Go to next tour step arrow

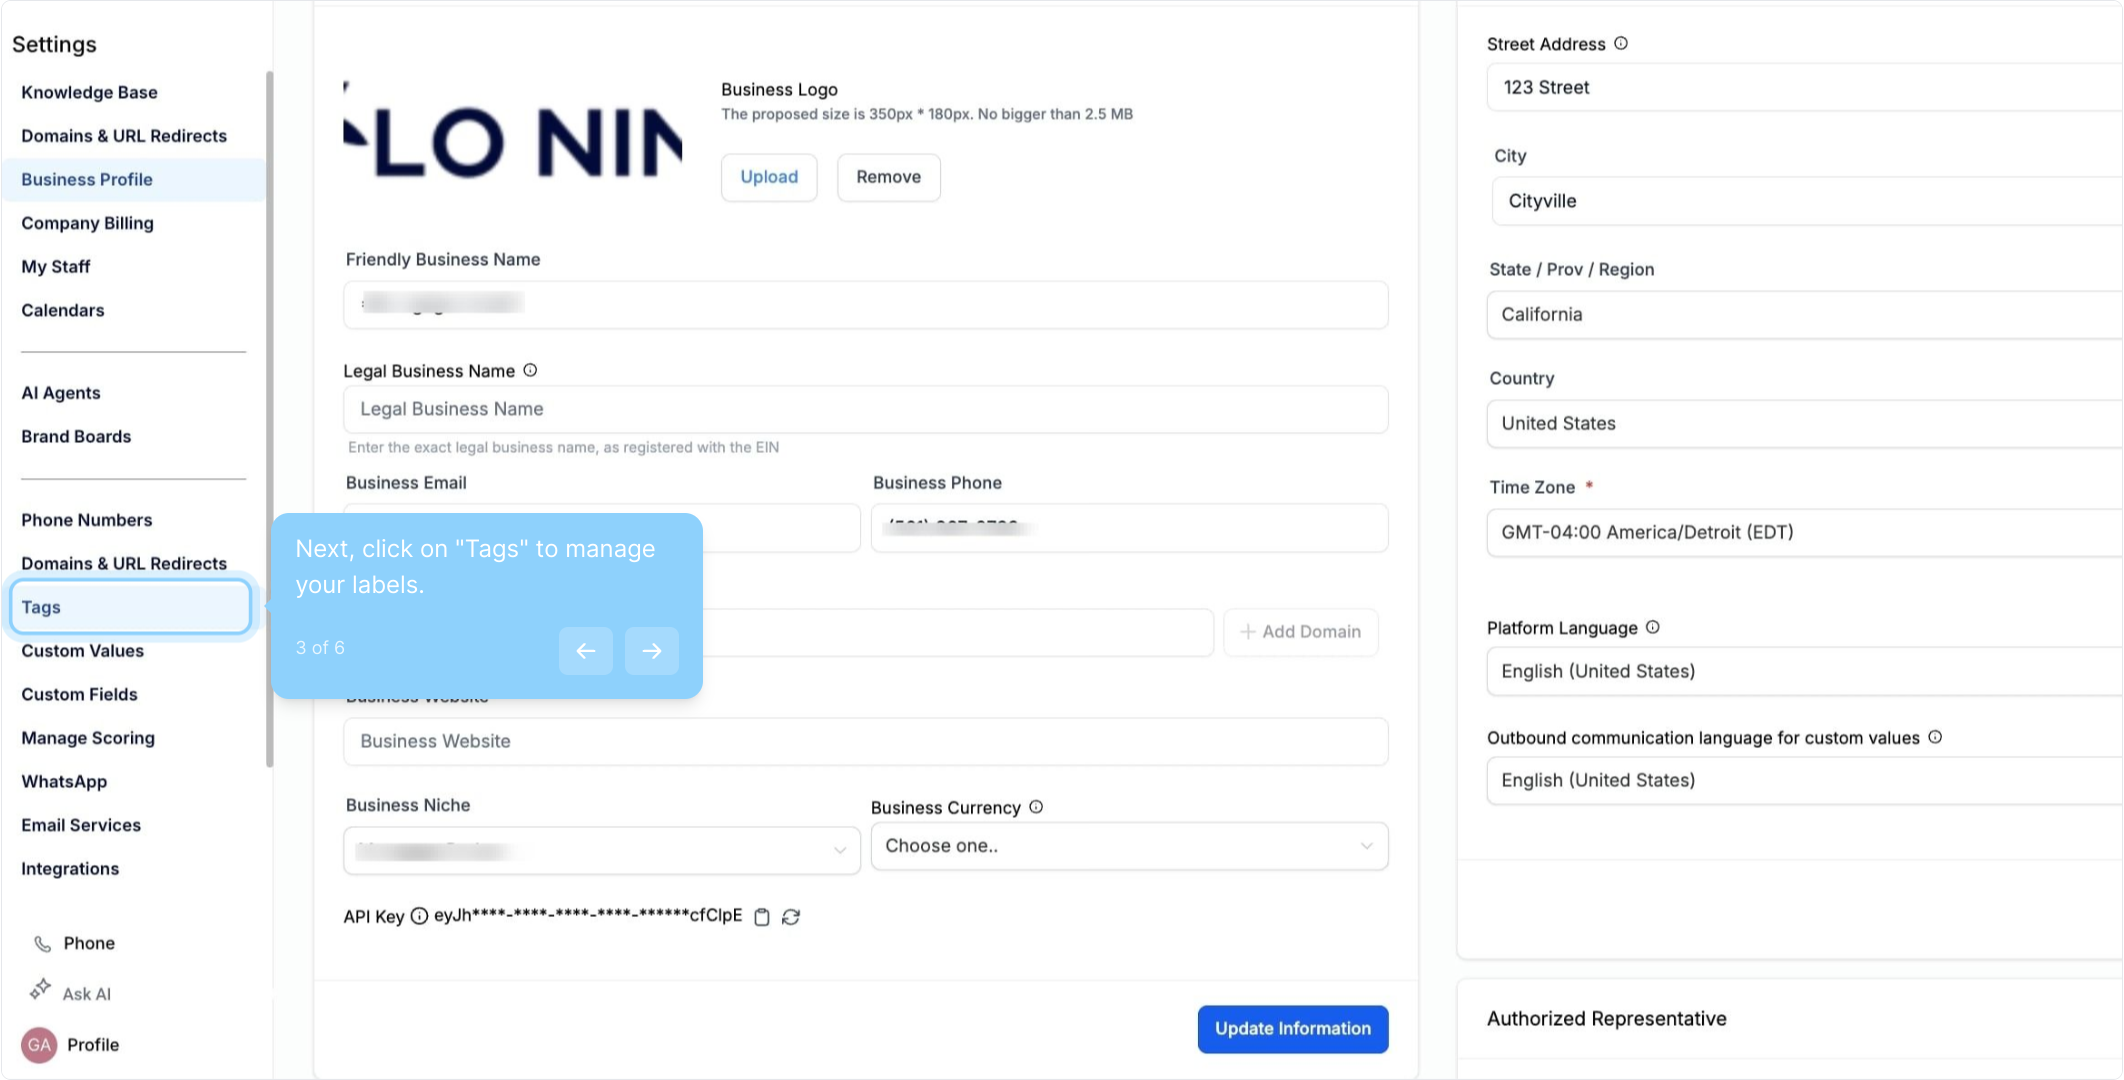click(652, 651)
